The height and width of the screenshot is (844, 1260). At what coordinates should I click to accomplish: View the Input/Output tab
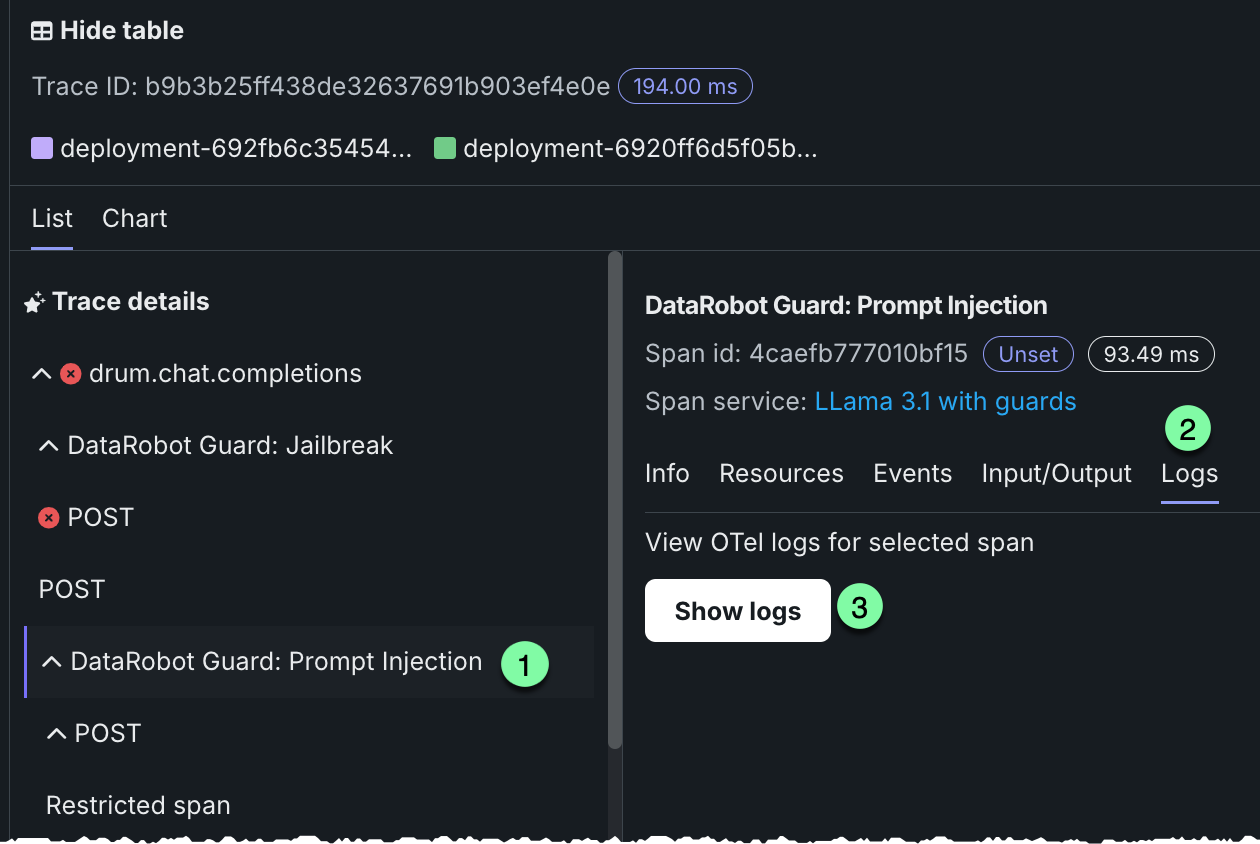(x=1056, y=473)
